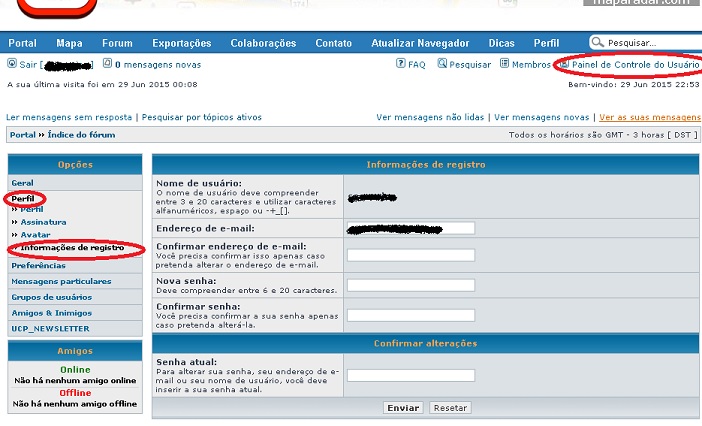Select Grupos de usuários in the sidebar
Image resolution: width=702 pixels, height=426 pixels.
(51, 297)
